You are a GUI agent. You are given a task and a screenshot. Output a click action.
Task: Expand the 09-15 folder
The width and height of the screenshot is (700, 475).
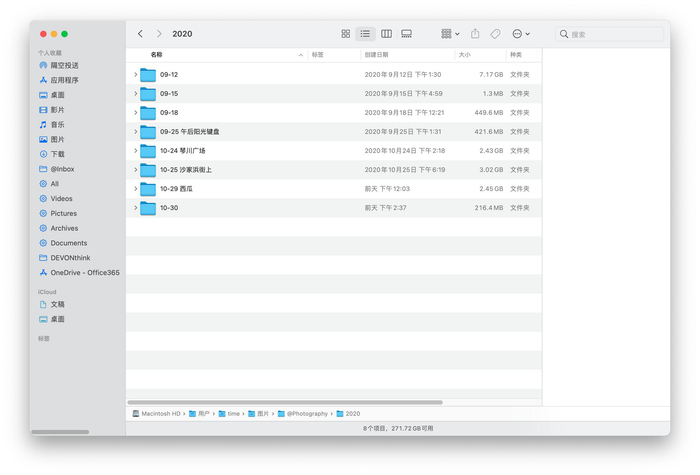(135, 94)
